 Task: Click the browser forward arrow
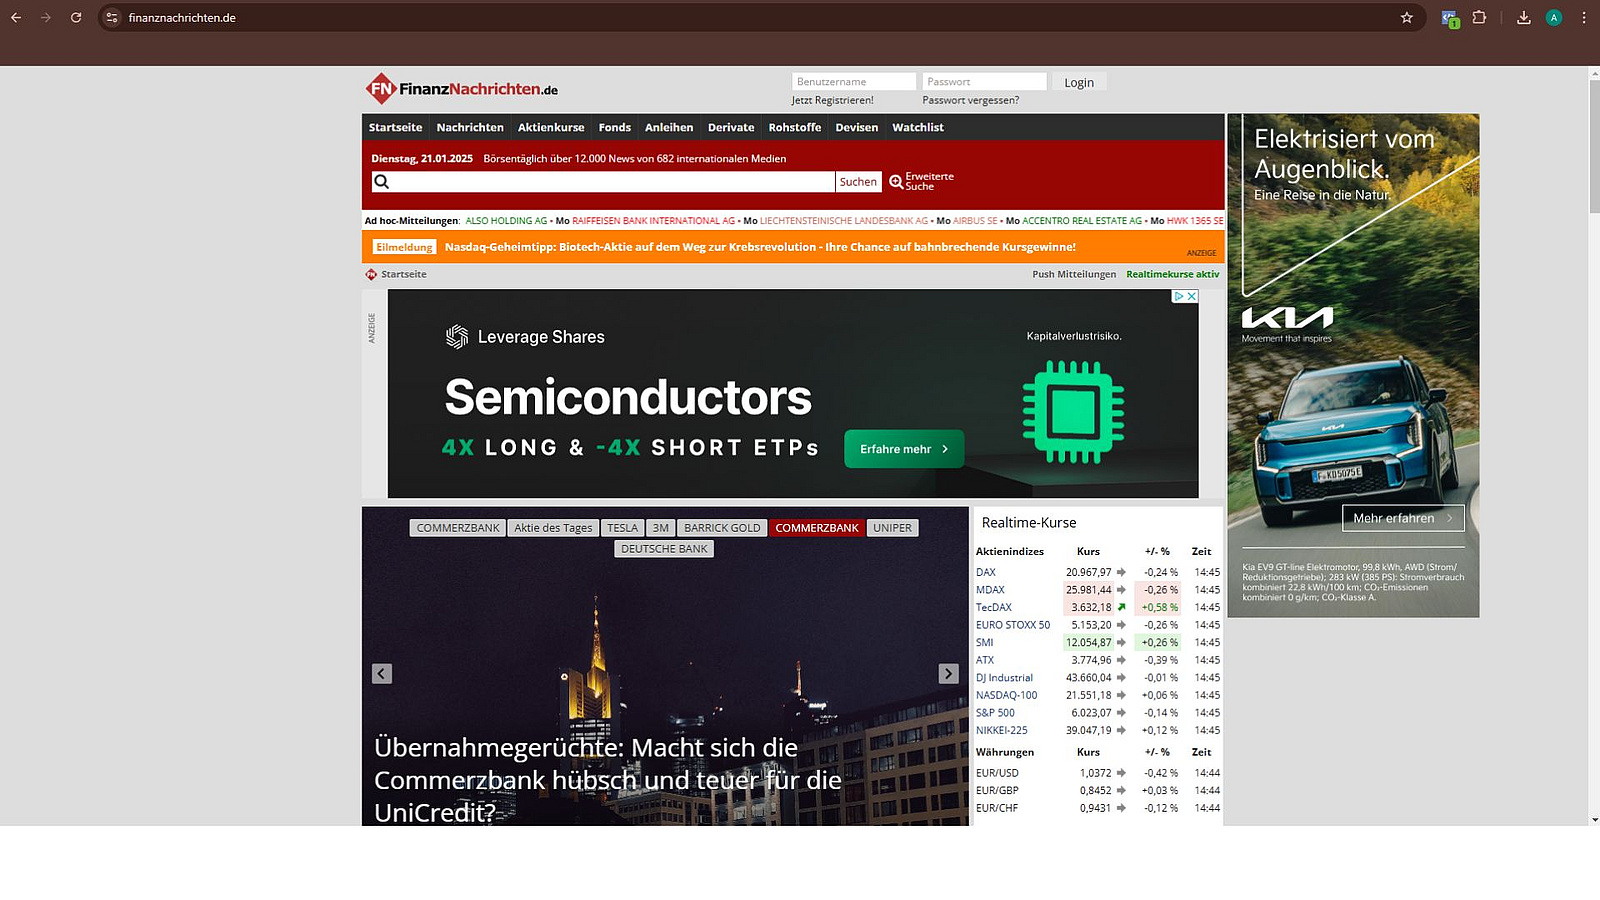(x=46, y=17)
